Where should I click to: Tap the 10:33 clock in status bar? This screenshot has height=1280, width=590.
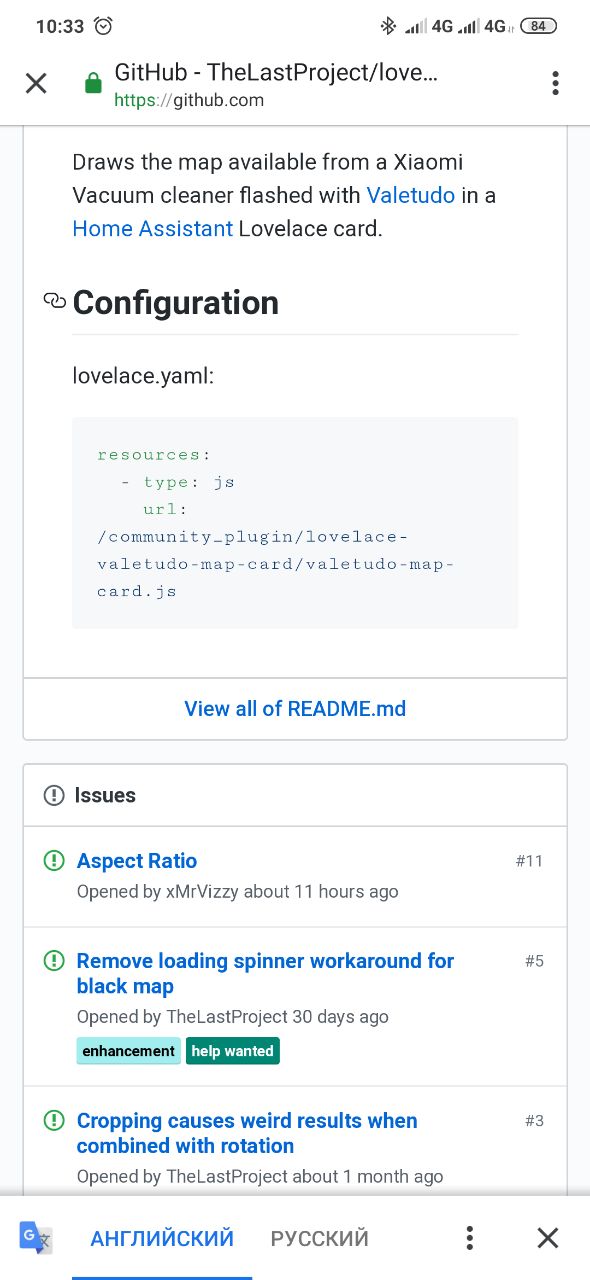pyautogui.click(x=60, y=27)
